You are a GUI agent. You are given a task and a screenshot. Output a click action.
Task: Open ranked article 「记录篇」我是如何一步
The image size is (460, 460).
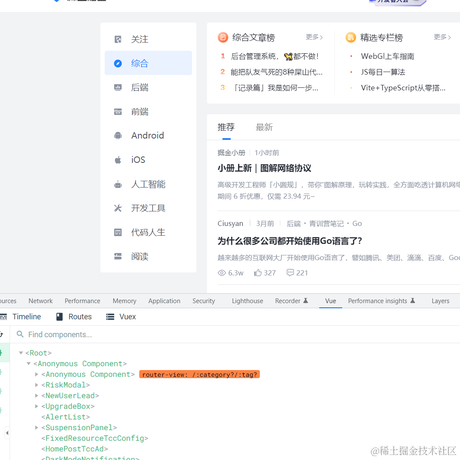click(275, 88)
